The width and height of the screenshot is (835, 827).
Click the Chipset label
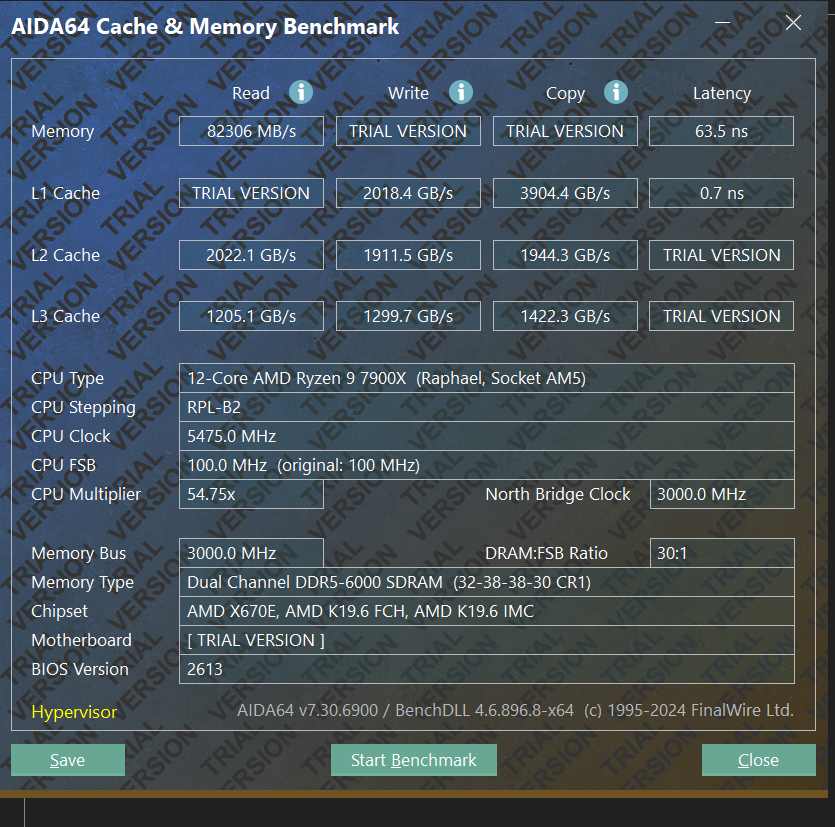(60, 612)
